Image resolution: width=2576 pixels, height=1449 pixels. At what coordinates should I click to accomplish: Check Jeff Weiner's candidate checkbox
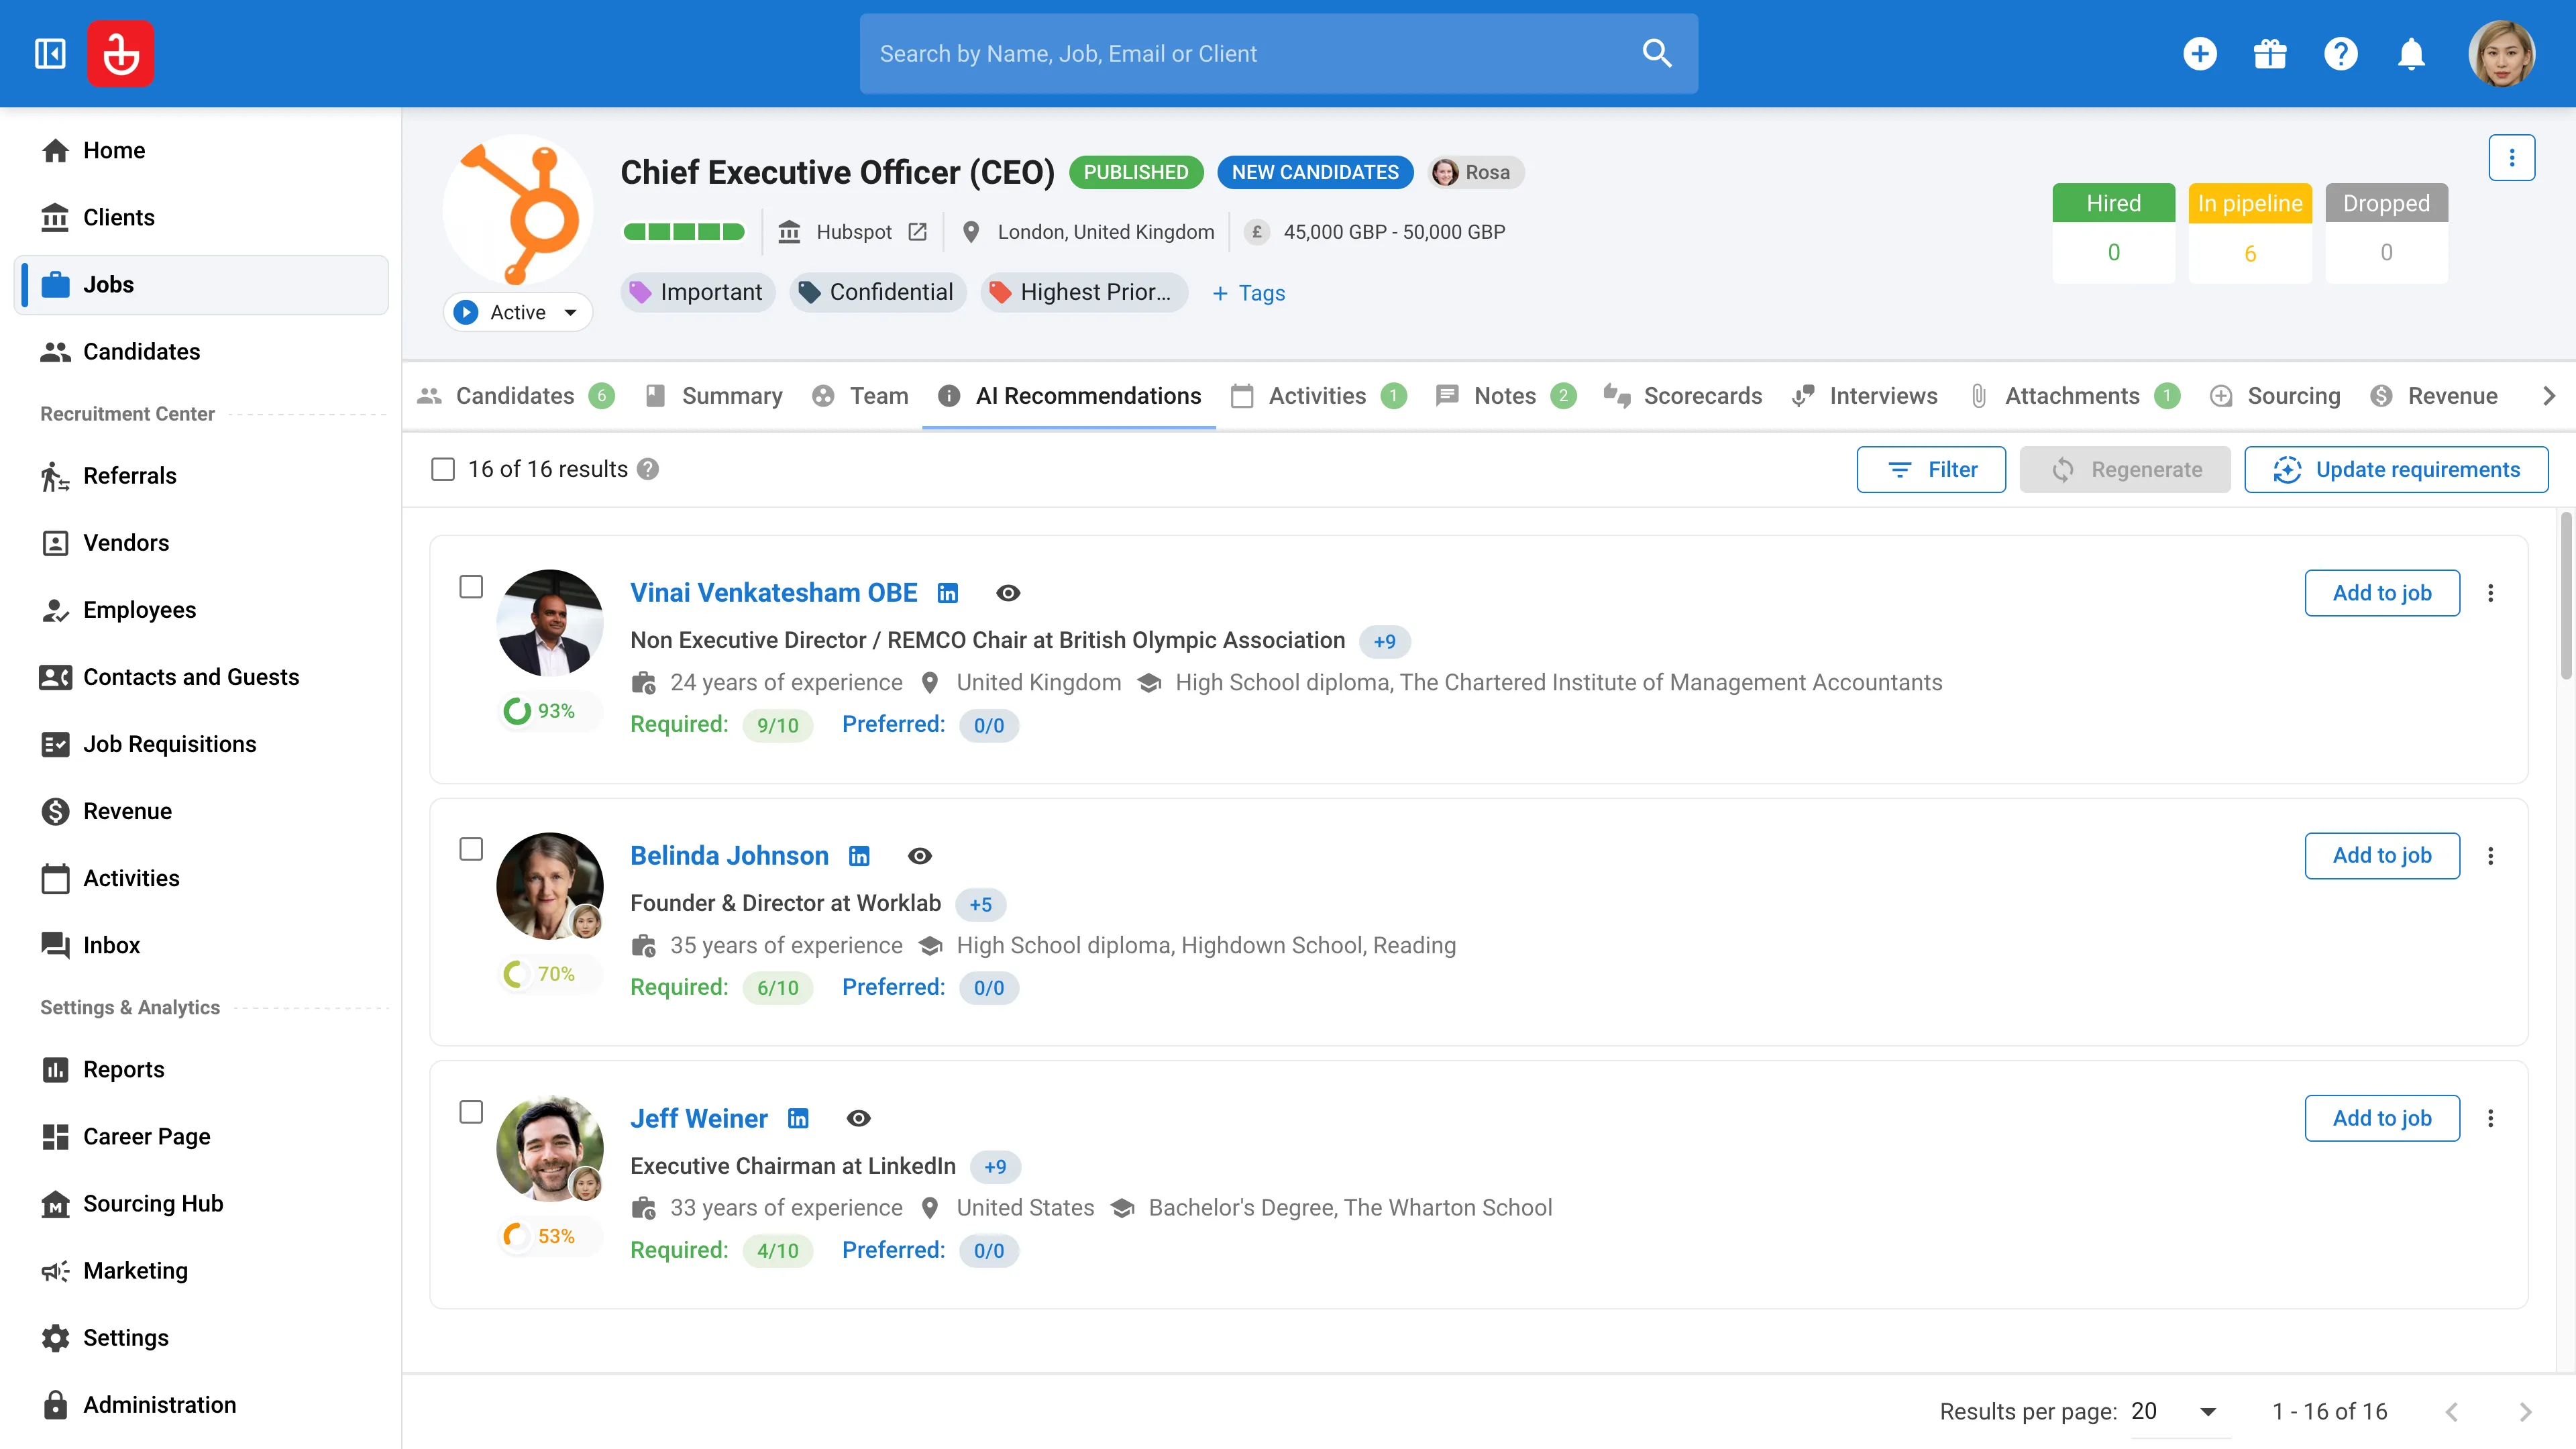pos(471,1112)
